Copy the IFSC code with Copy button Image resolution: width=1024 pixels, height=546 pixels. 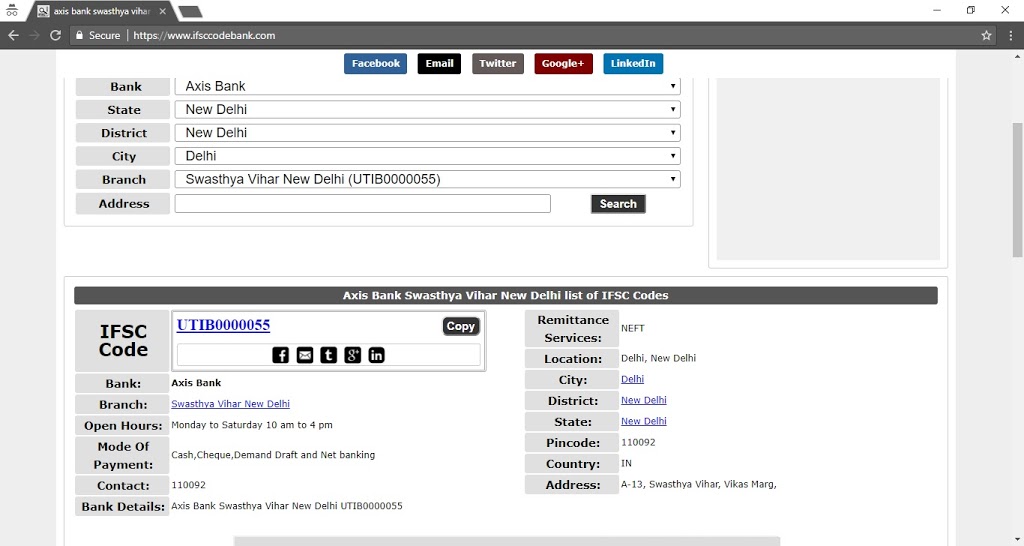(x=460, y=326)
